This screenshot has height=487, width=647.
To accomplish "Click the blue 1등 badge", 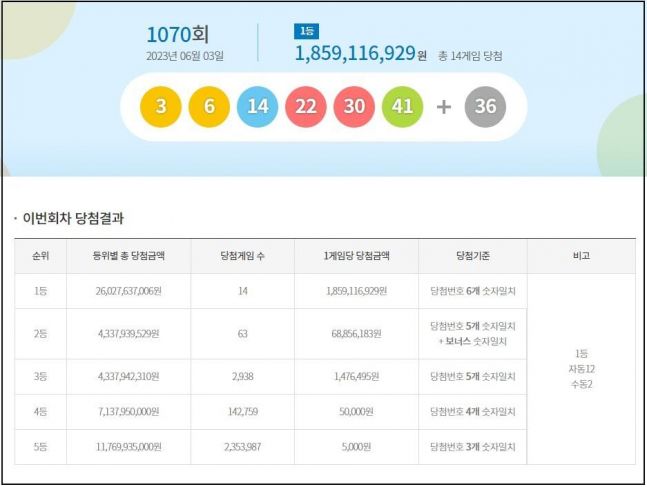I will (x=305, y=31).
